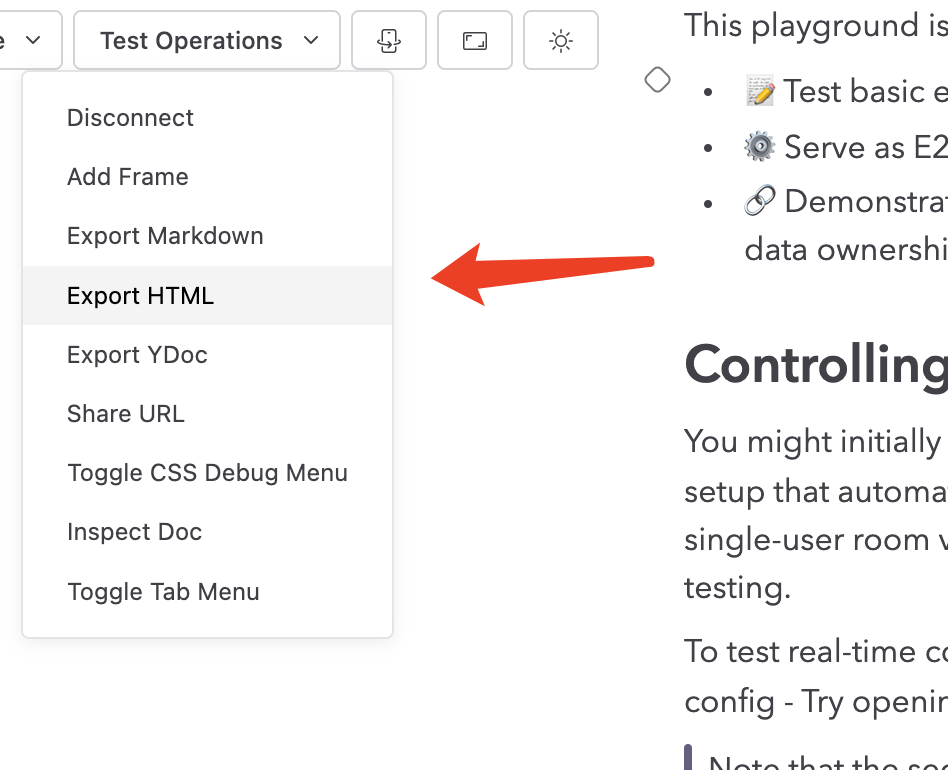This screenshot has width=948, height=770.
Task: Click the 'data ownershi' line of text
Action: tap(846, 250)
